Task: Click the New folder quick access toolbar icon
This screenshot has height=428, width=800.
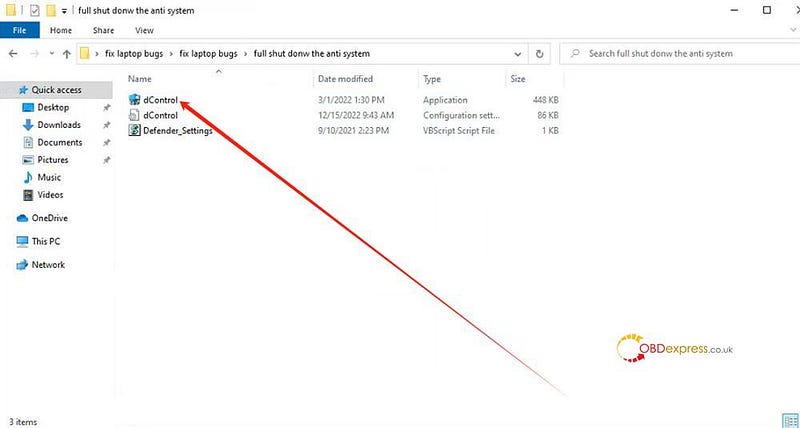Action: [x=51, y=10]
